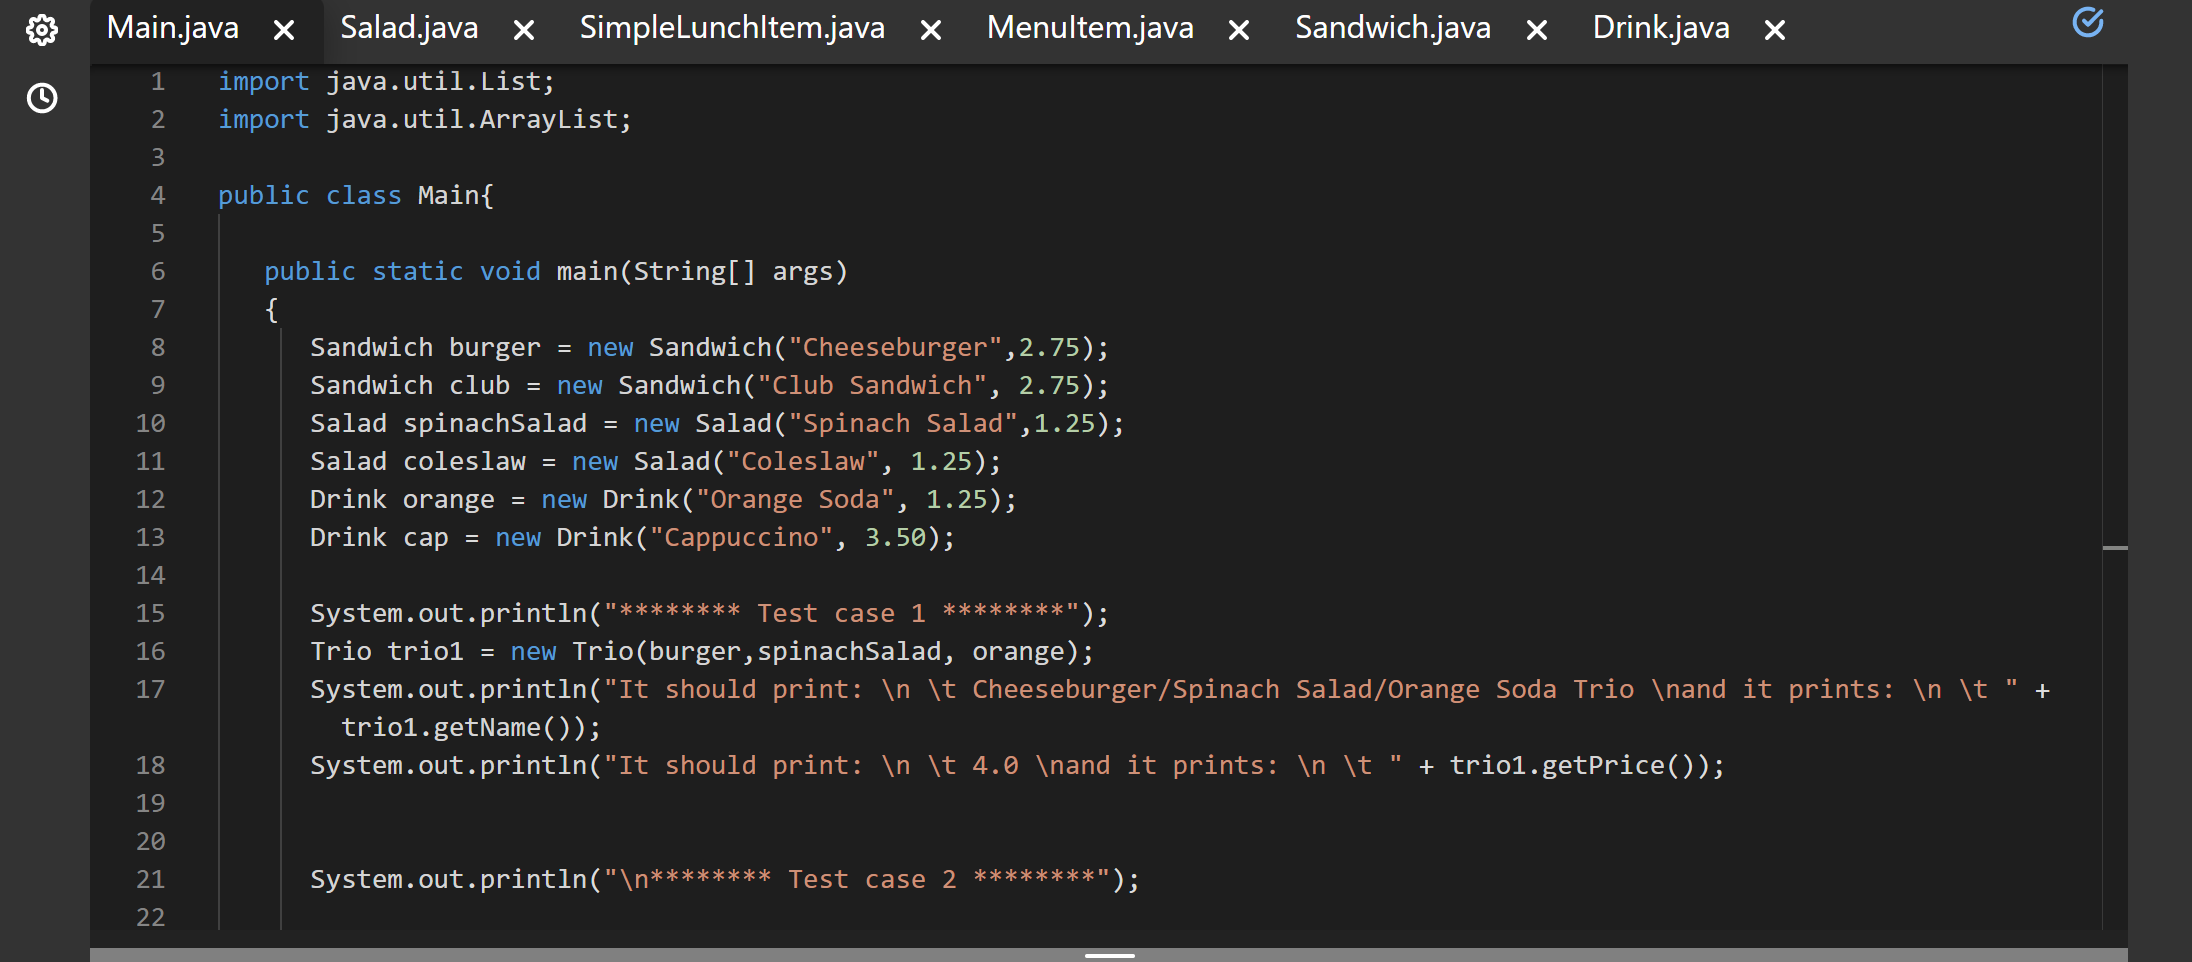Close the Drink.java tab

click(1774, 30)
